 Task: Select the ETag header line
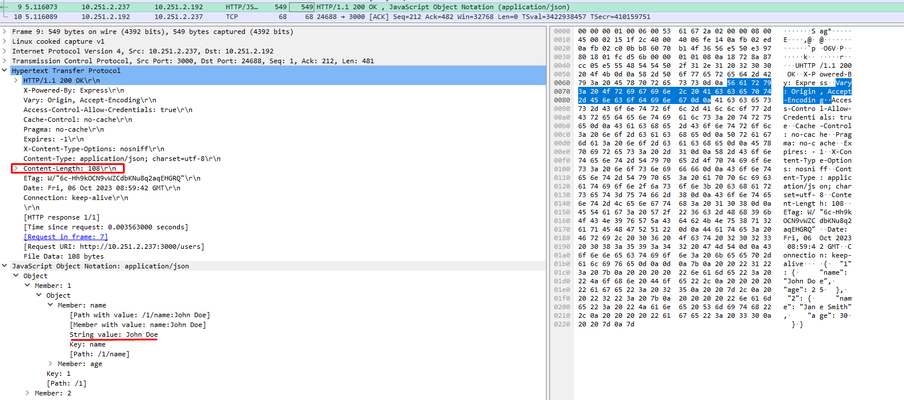(112, 178)
